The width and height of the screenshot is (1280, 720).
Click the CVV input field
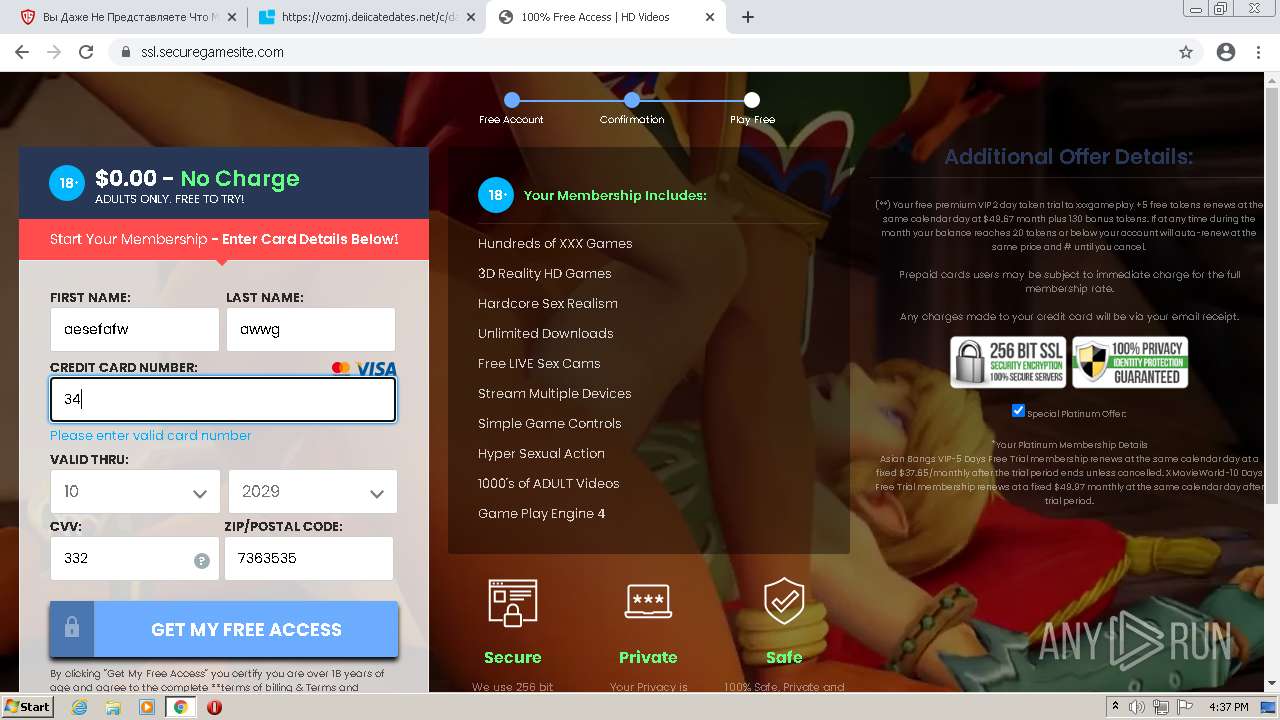[x=135, y=558]
